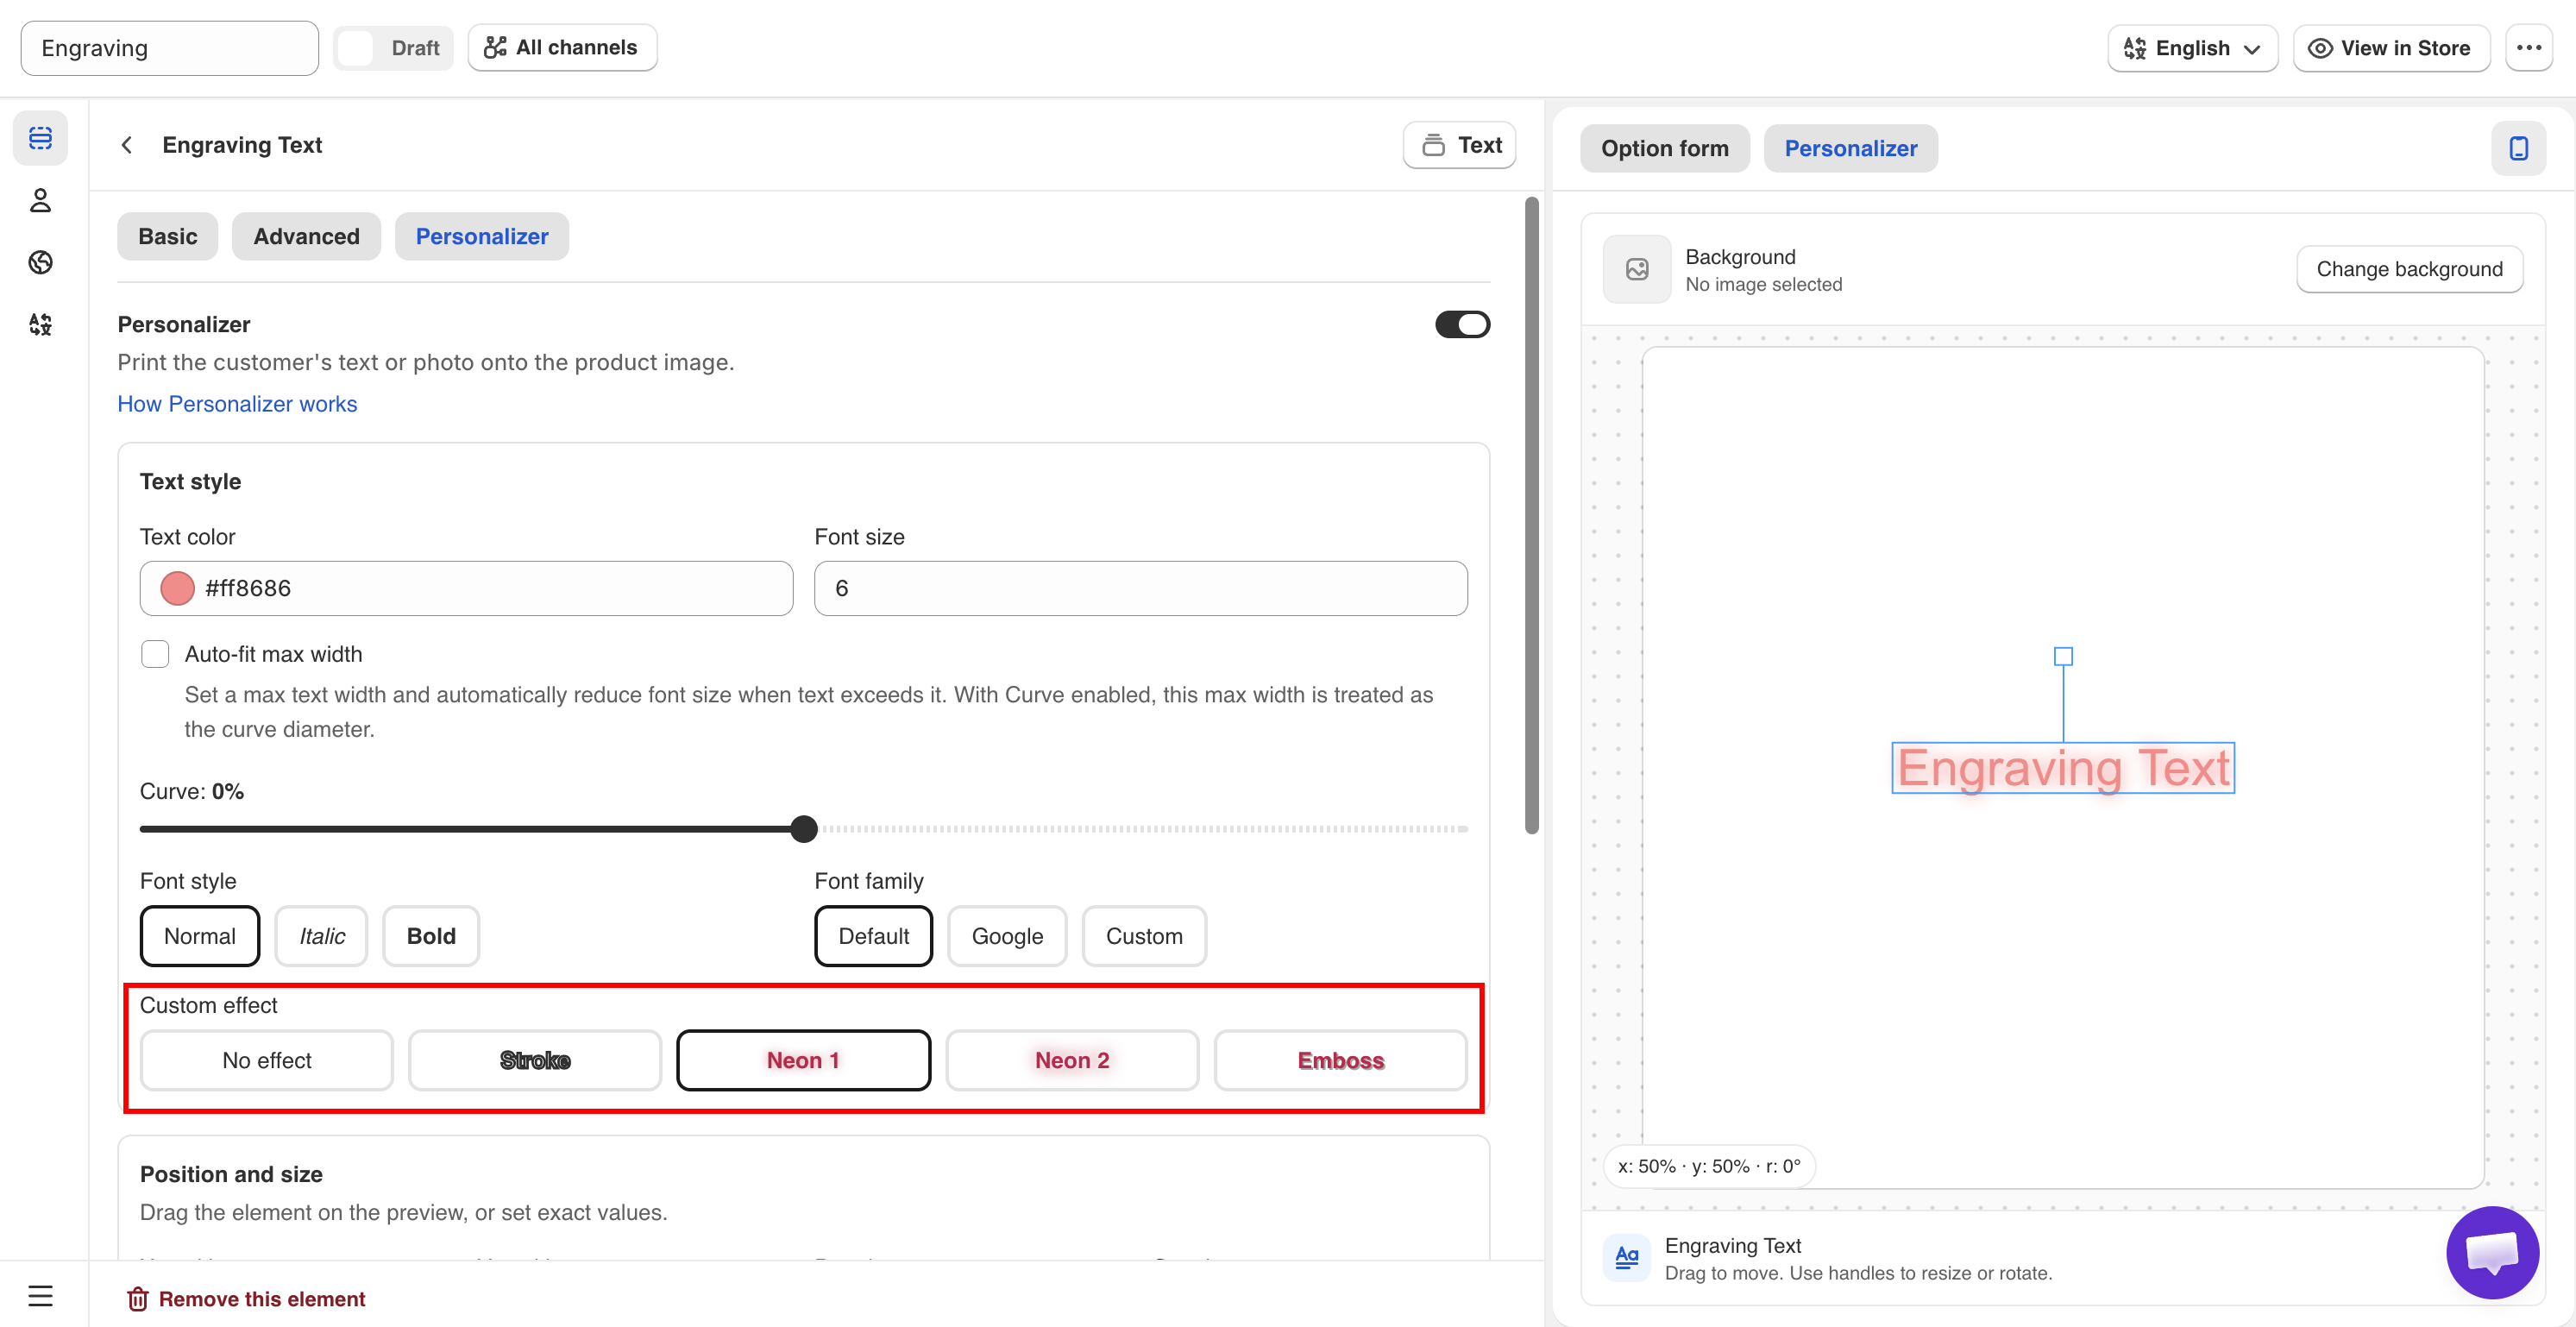The width and height of the screenshot is (2576, 1327).
Task: Click Remove this element
Action: point(246,1298)
